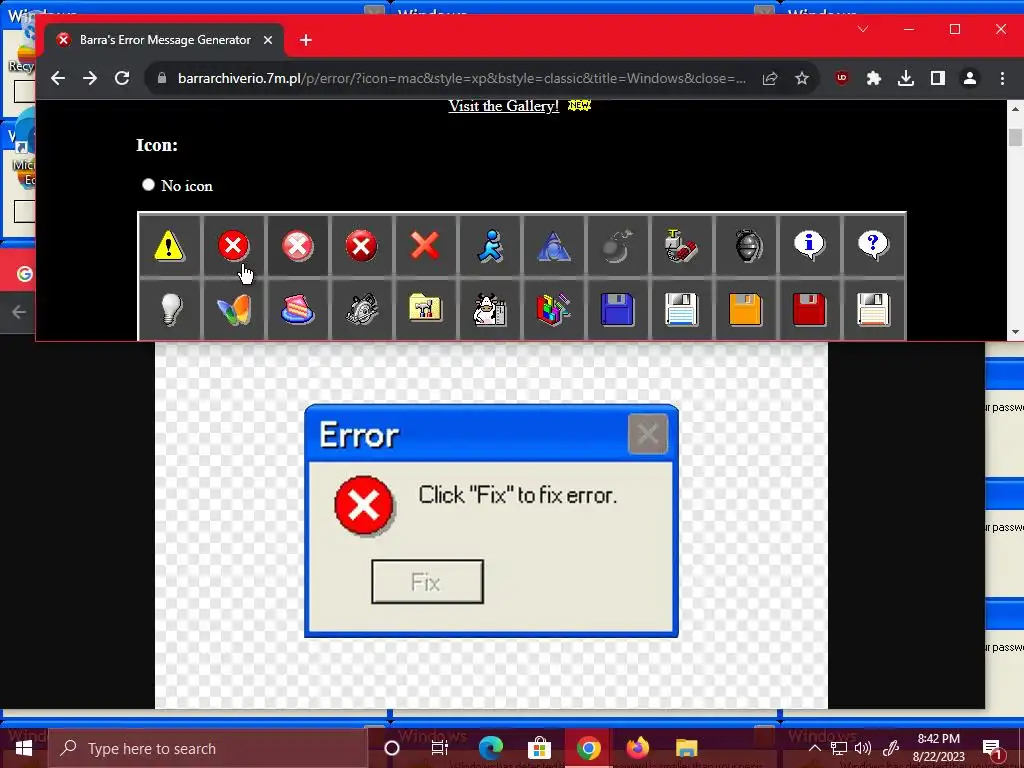
Task: Choose the white floppy with blue label
Action: tap(681, 310)
